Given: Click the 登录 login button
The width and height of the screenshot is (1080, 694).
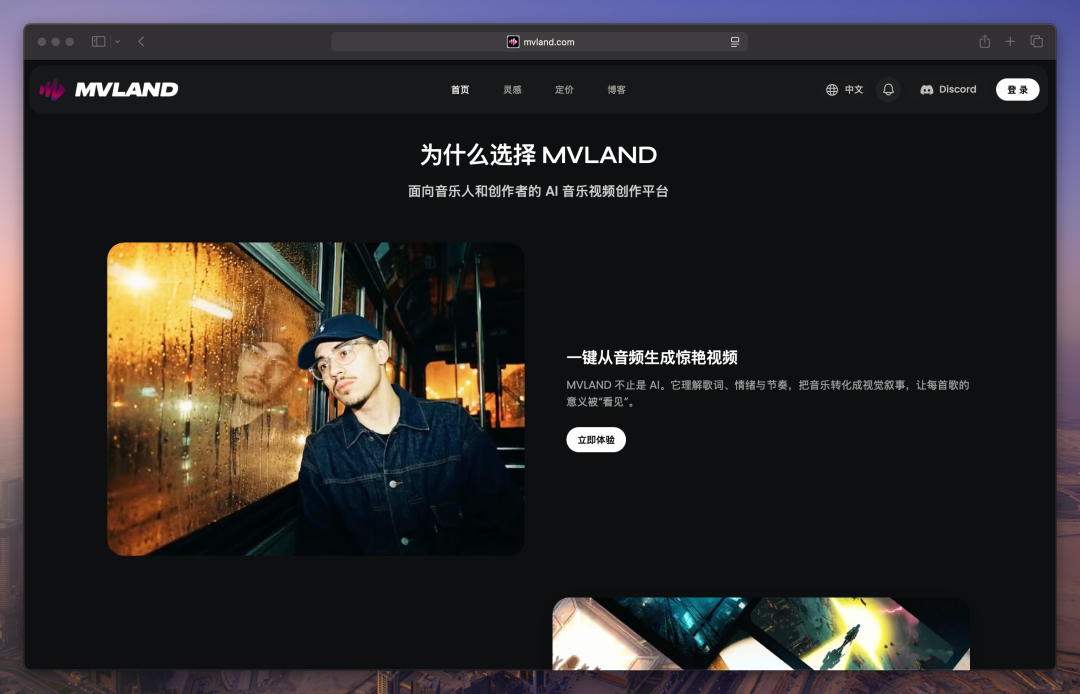Looking at the screenshot, I should (x=1017, y=90).
